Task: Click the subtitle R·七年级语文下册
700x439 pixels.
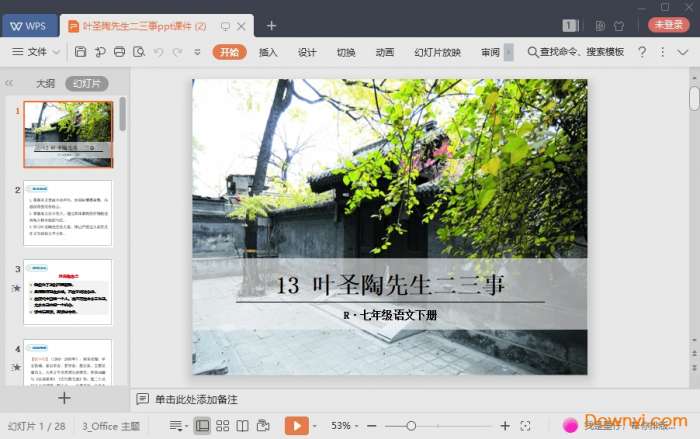Action: (390, 315)
